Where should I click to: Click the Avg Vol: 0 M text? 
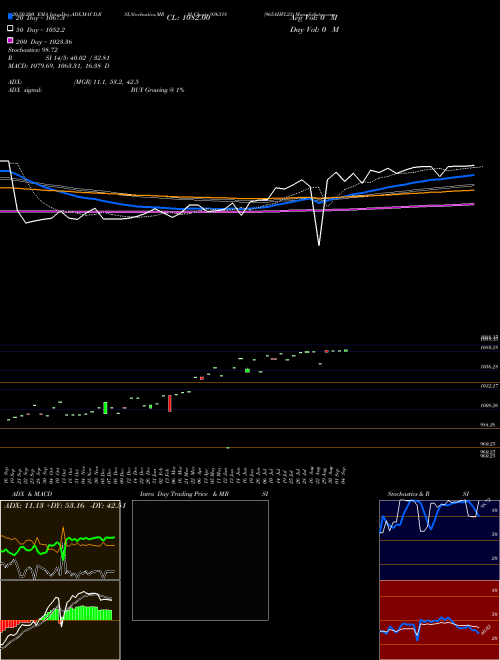tap(314, 18)
